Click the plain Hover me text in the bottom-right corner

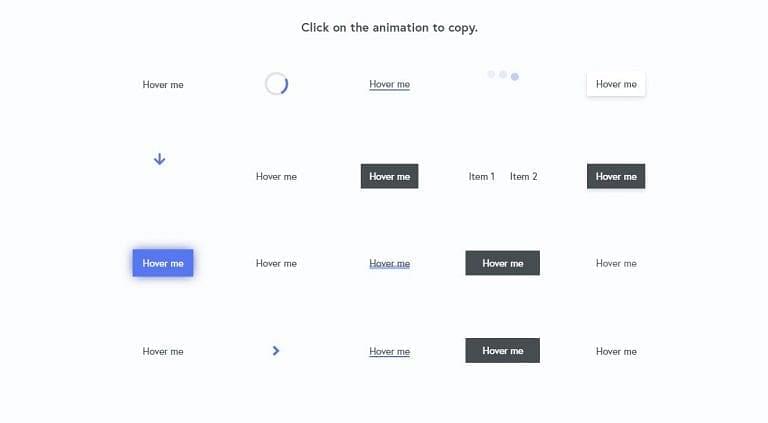coord(616,352)
